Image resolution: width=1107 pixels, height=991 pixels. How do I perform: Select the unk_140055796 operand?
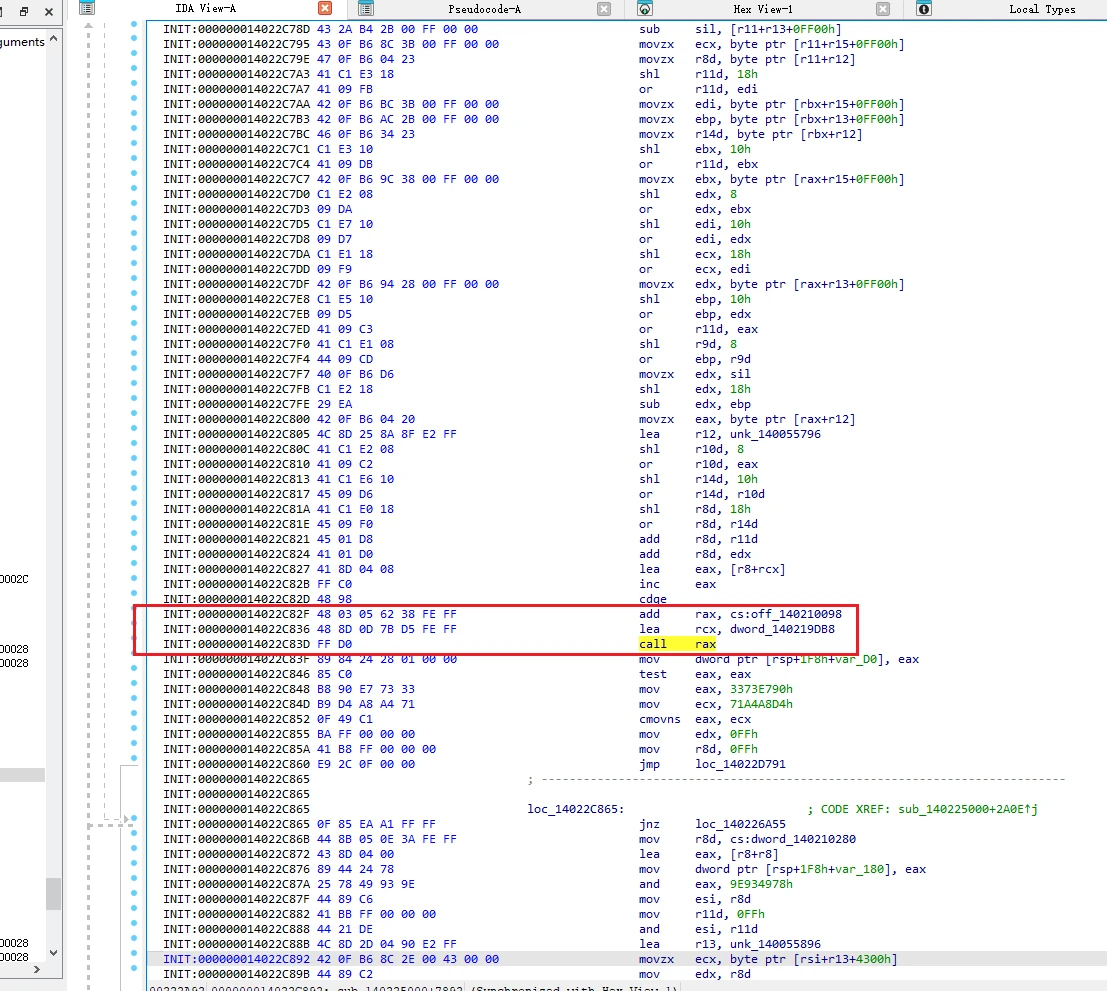click(x=775, y=434)
